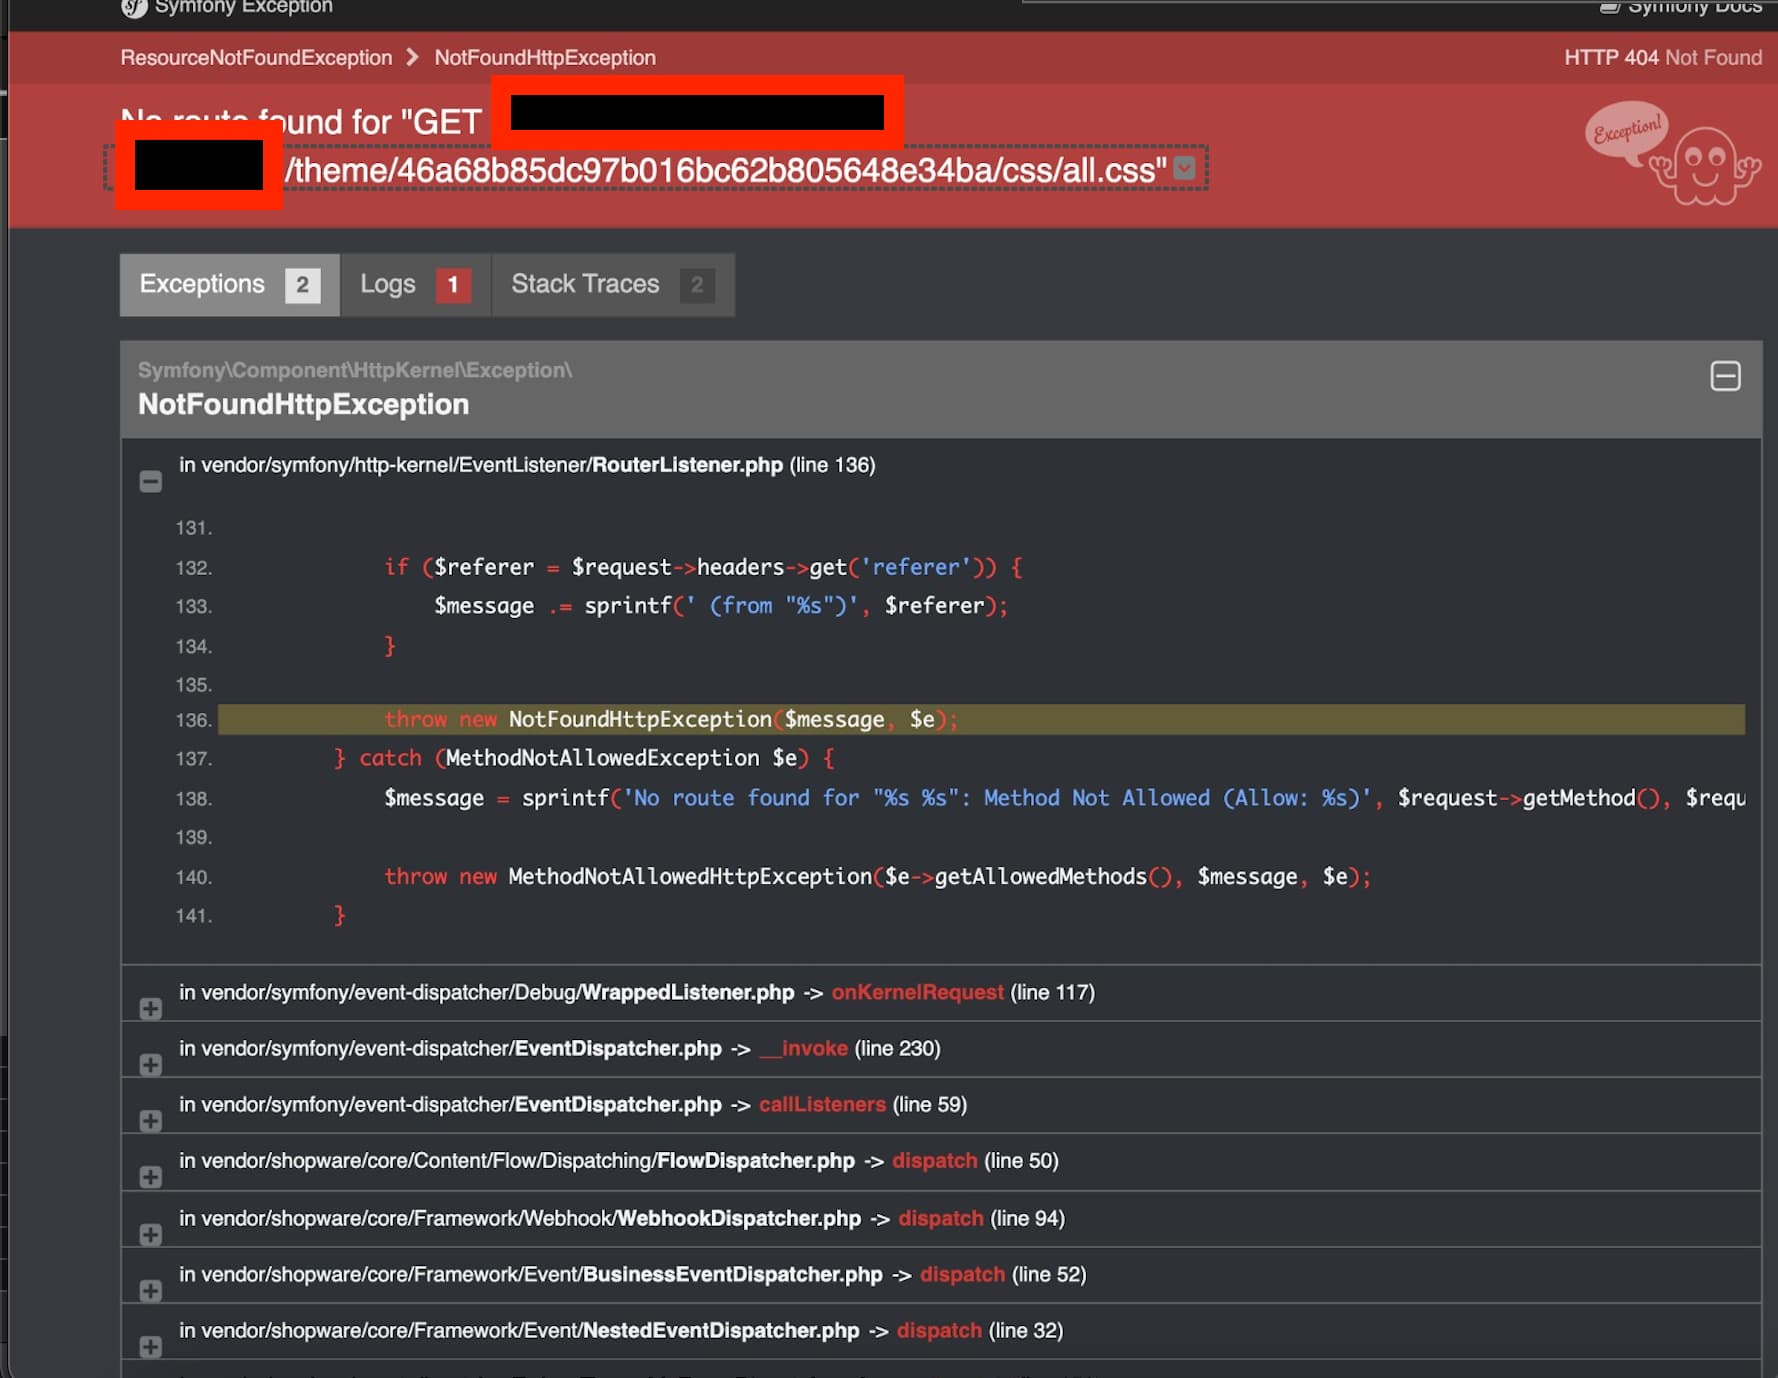
Task: Click the NestedEventDispatcher.php file name
Action: coord(721,1330)
